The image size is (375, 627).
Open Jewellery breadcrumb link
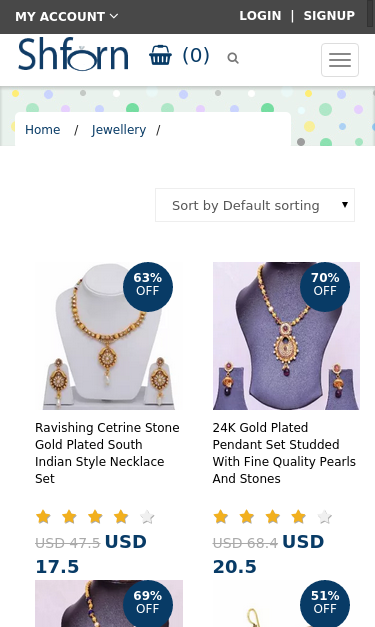[x=119, y=130]
